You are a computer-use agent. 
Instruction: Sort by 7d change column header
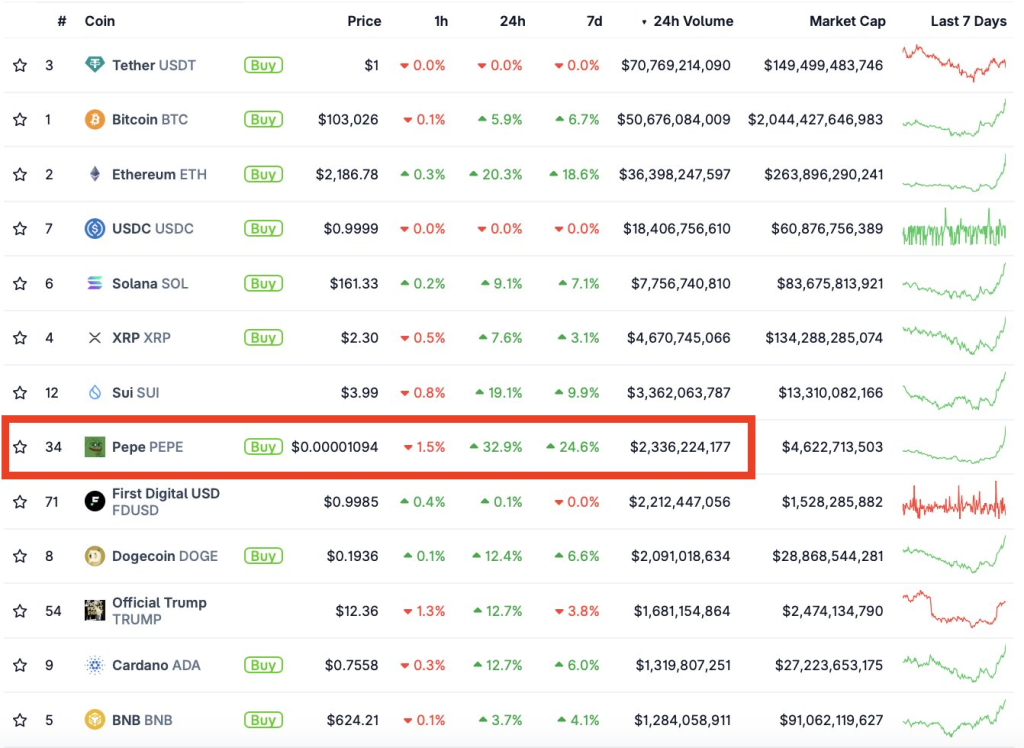(593, 21)
